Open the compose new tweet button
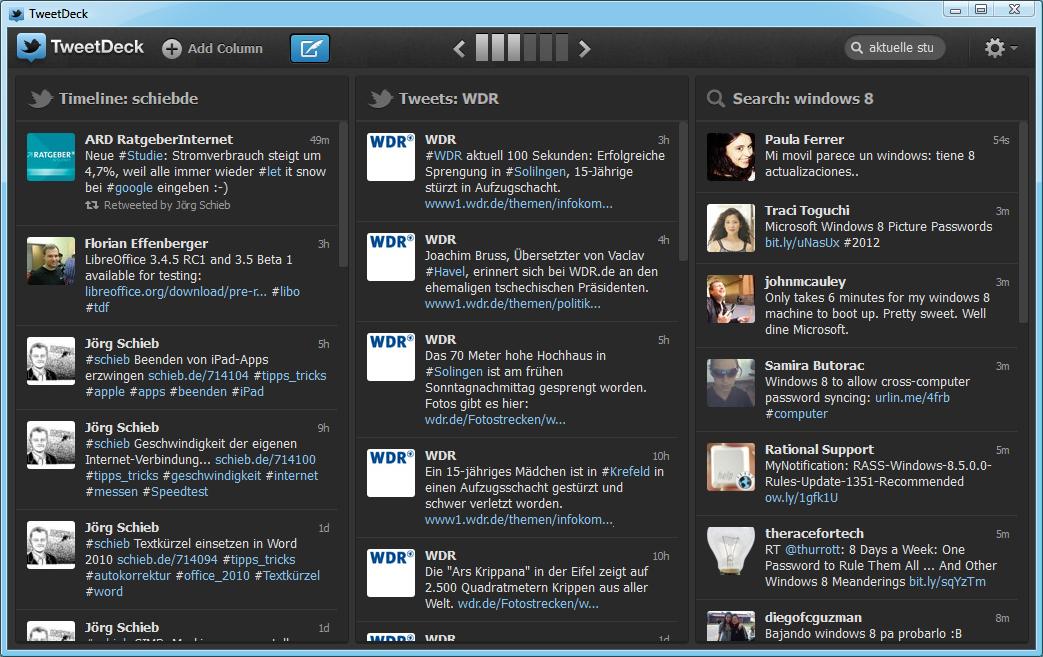 [x=310, y=48]
